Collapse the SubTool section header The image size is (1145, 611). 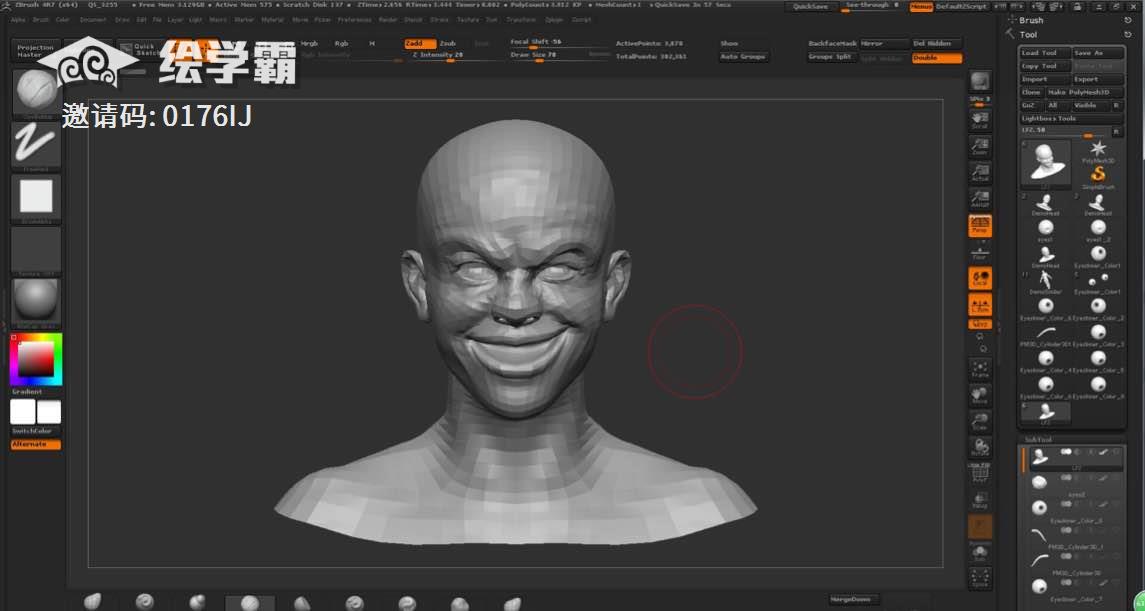(1038, 439)
